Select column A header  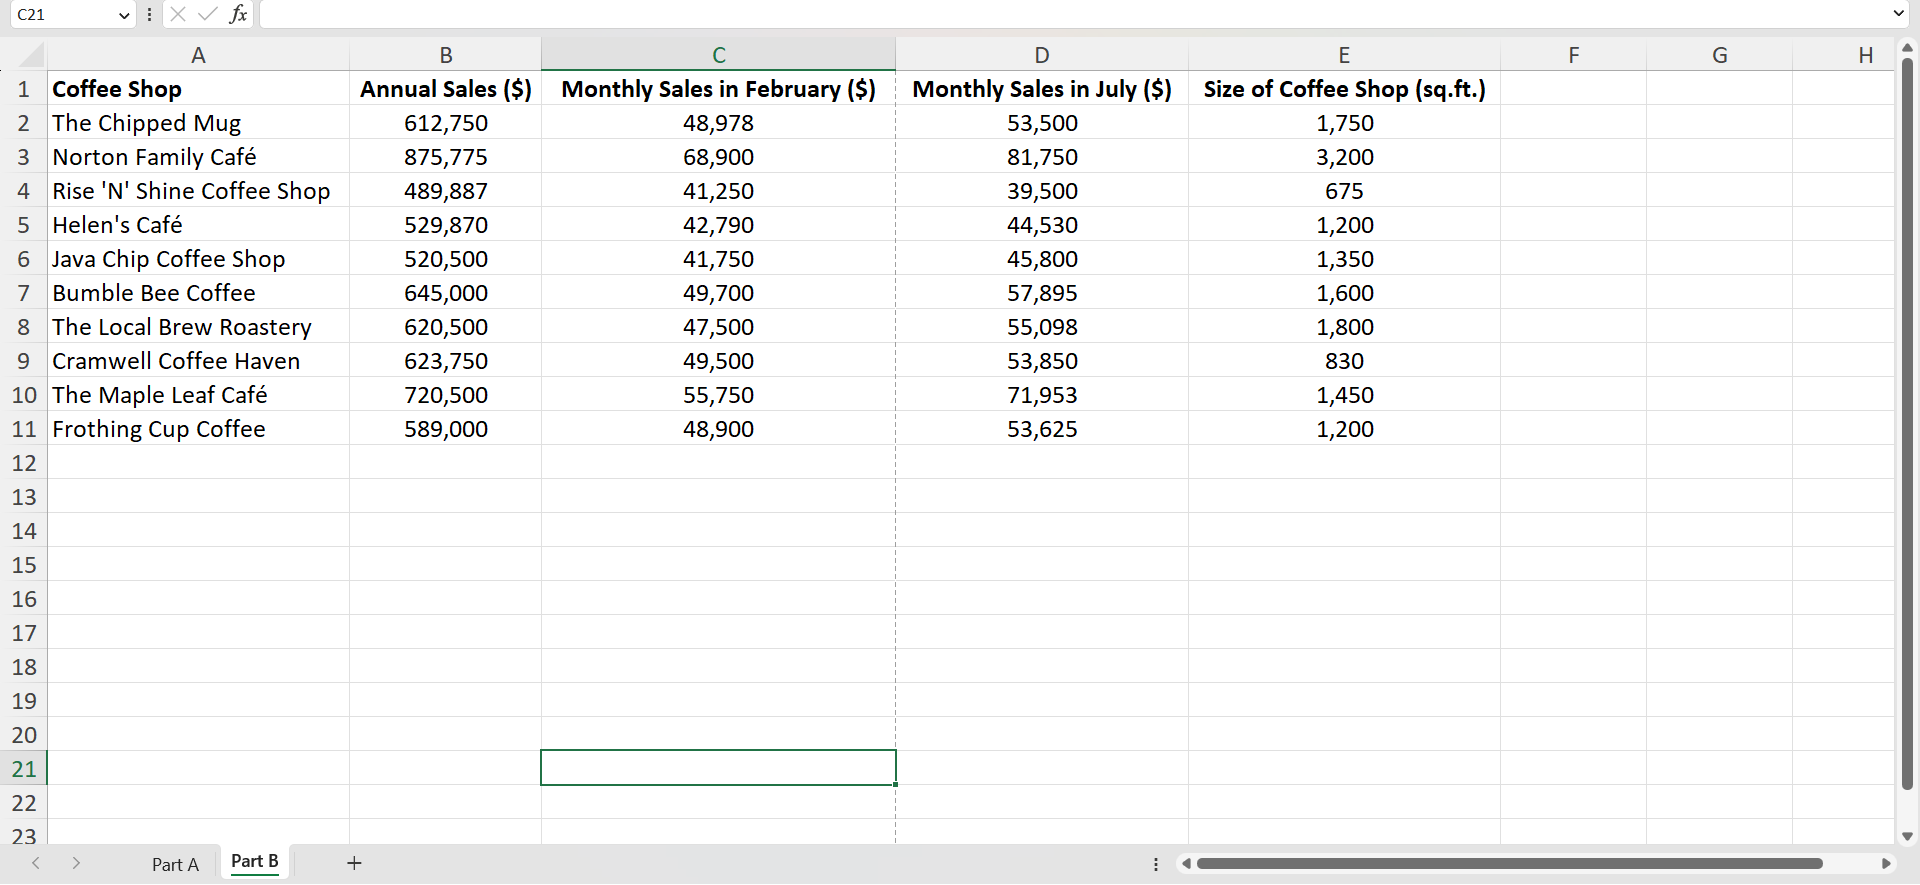coord(198,55)
